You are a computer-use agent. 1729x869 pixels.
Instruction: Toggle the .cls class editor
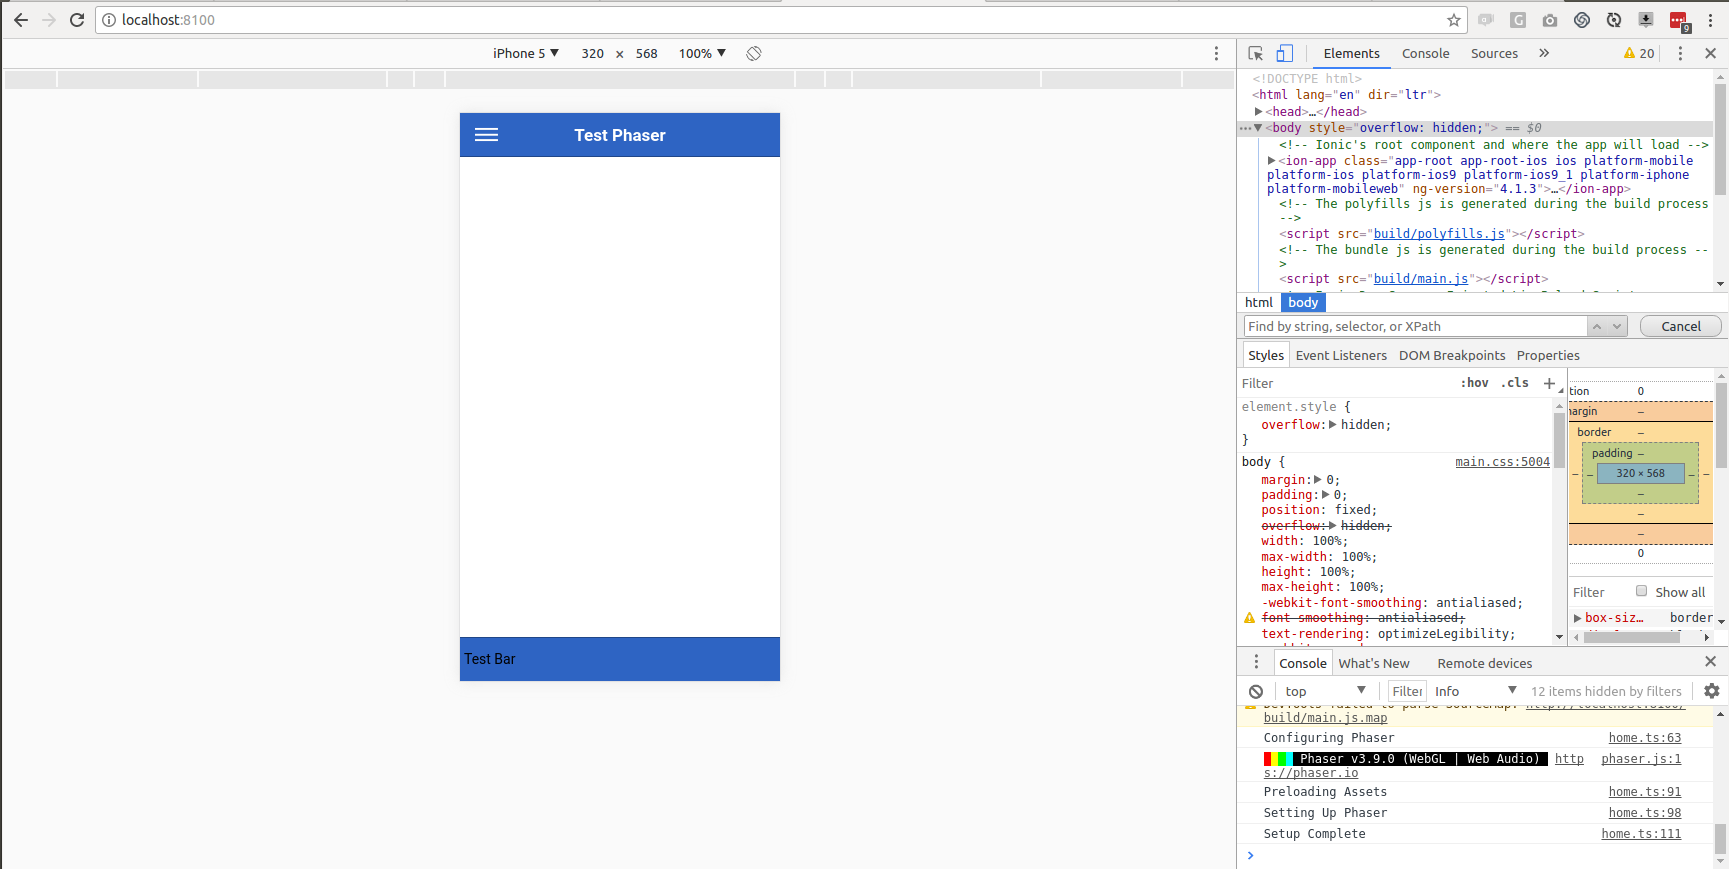coord(1515,383)
